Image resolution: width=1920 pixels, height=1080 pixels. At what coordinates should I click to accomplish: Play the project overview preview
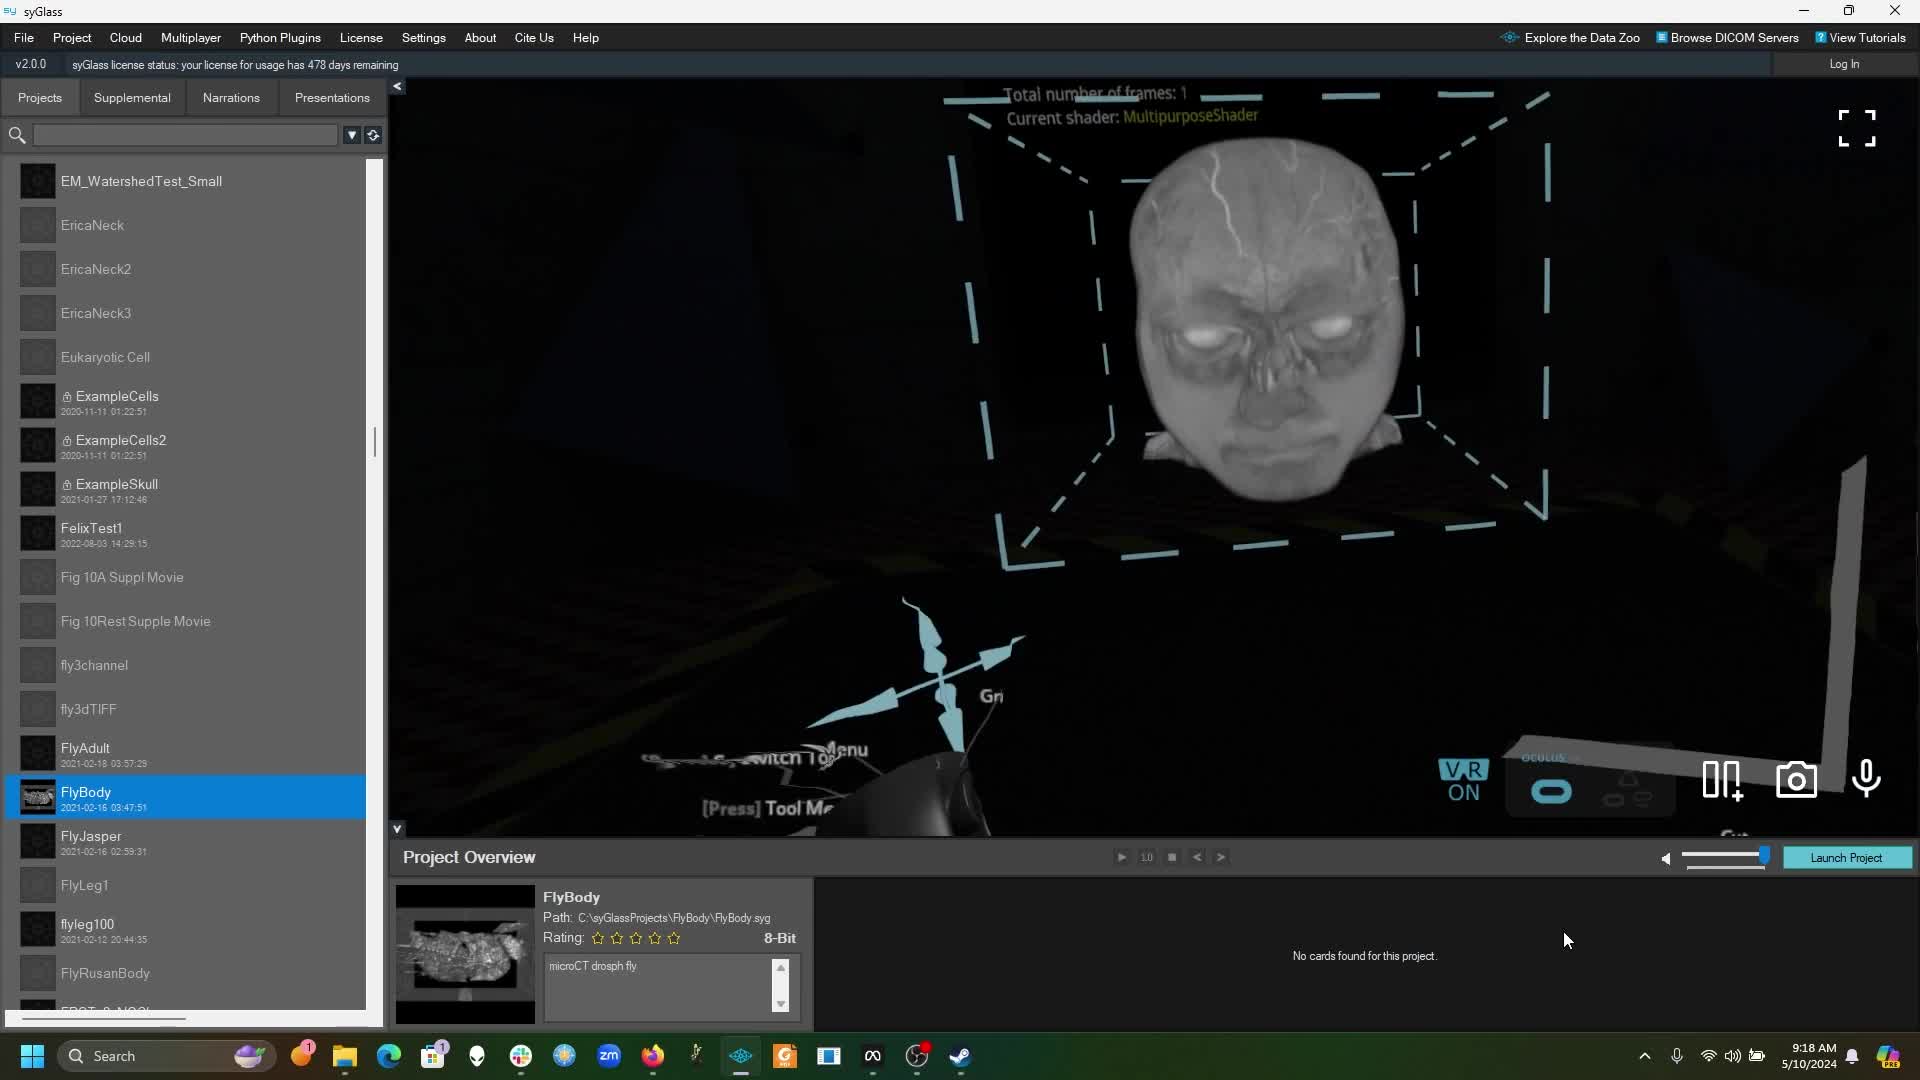click(x=1122, y=857)
